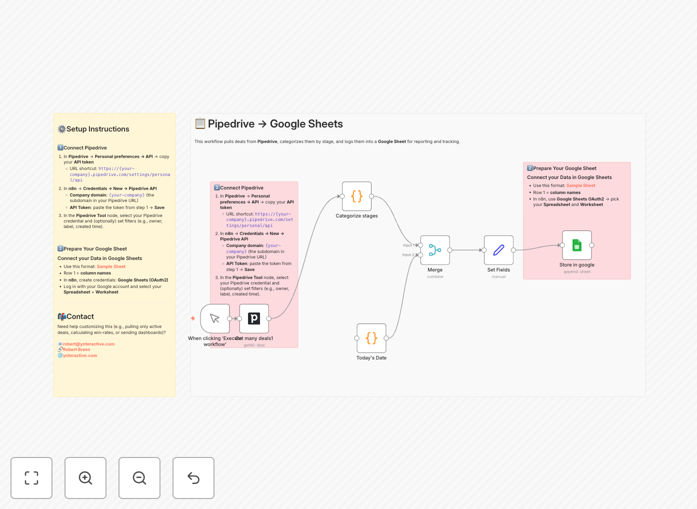Click the Categorize stages label
Image resolution: width=697 pixels, height=509 pixels.
coord(357,216)
